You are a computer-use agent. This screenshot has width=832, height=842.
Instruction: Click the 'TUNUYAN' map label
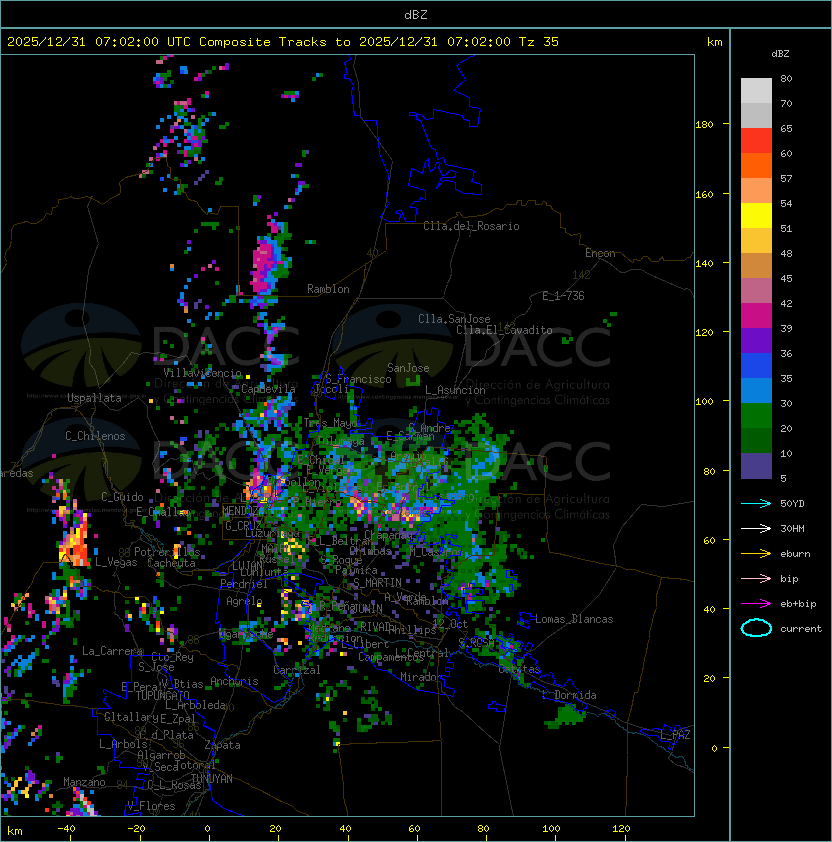point(212,779)
